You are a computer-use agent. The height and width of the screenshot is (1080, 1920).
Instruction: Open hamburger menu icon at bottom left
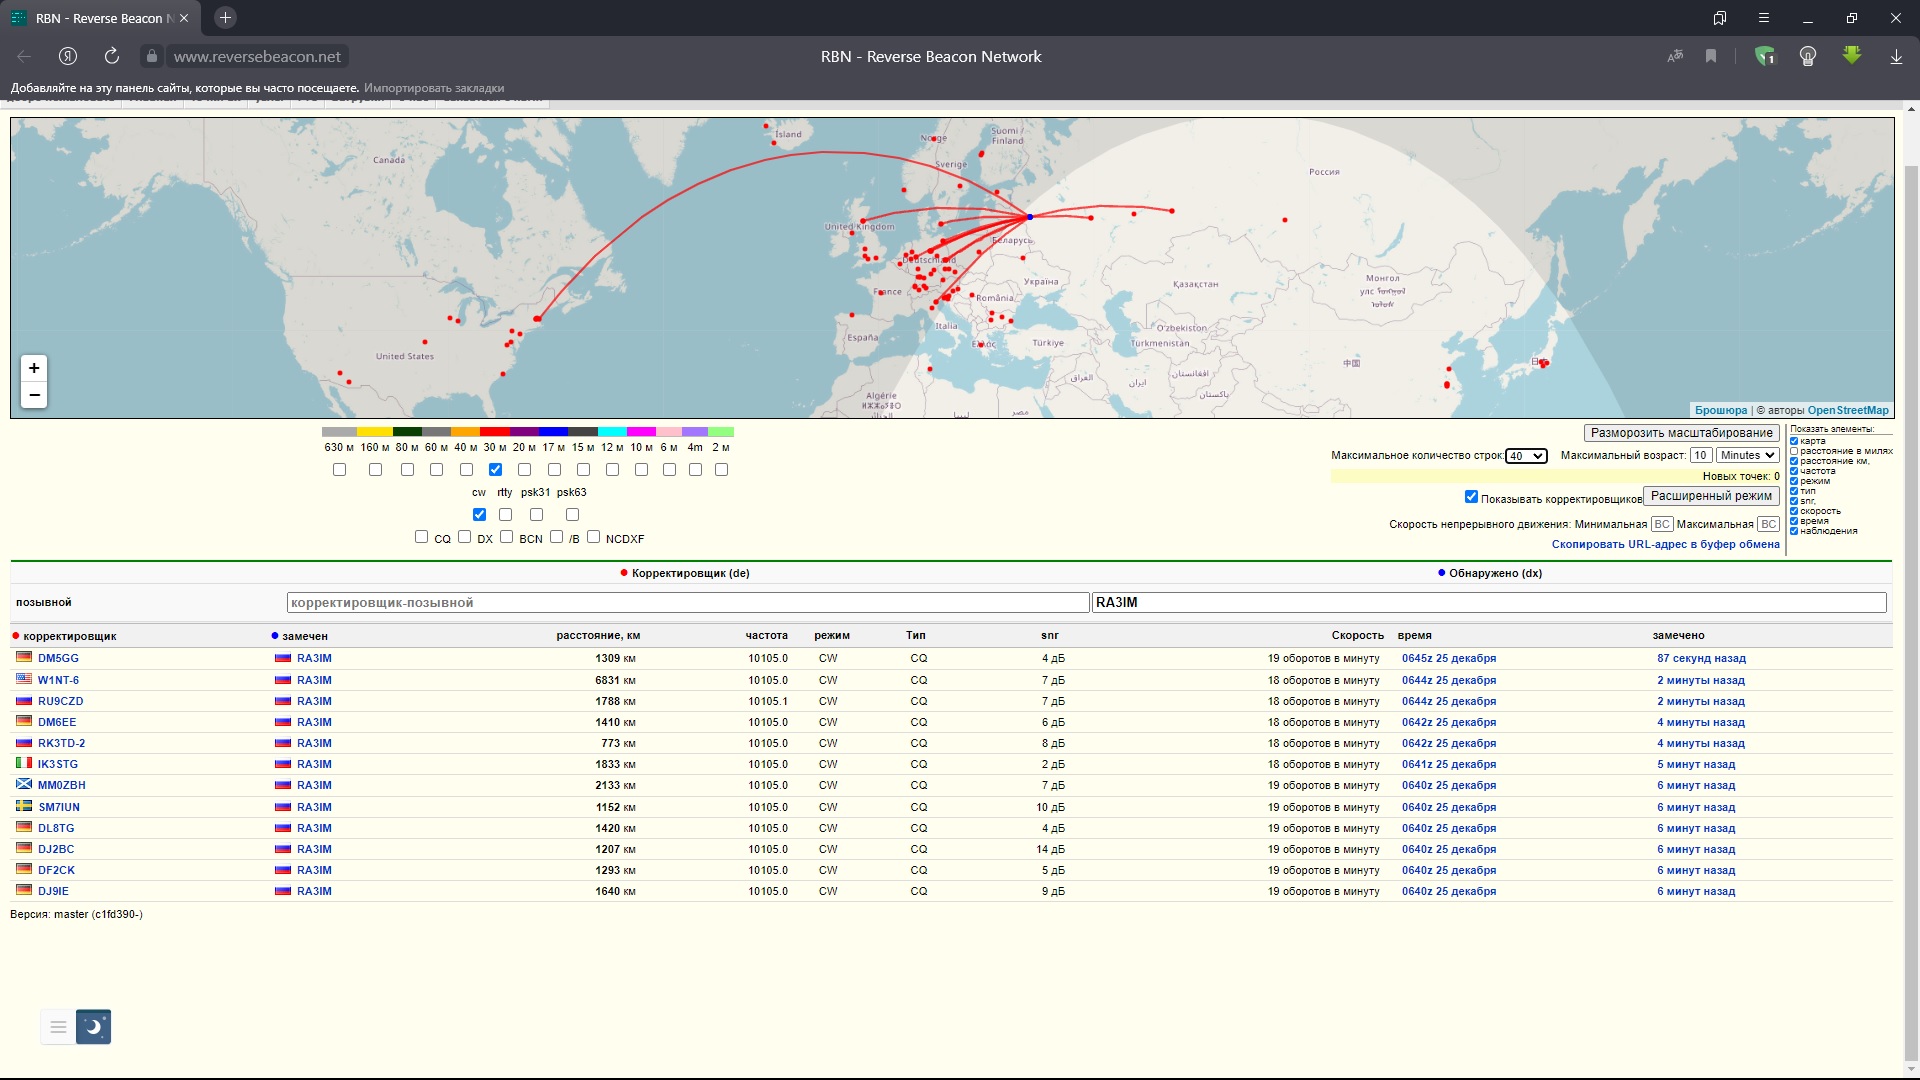[x=58, y=1026]
